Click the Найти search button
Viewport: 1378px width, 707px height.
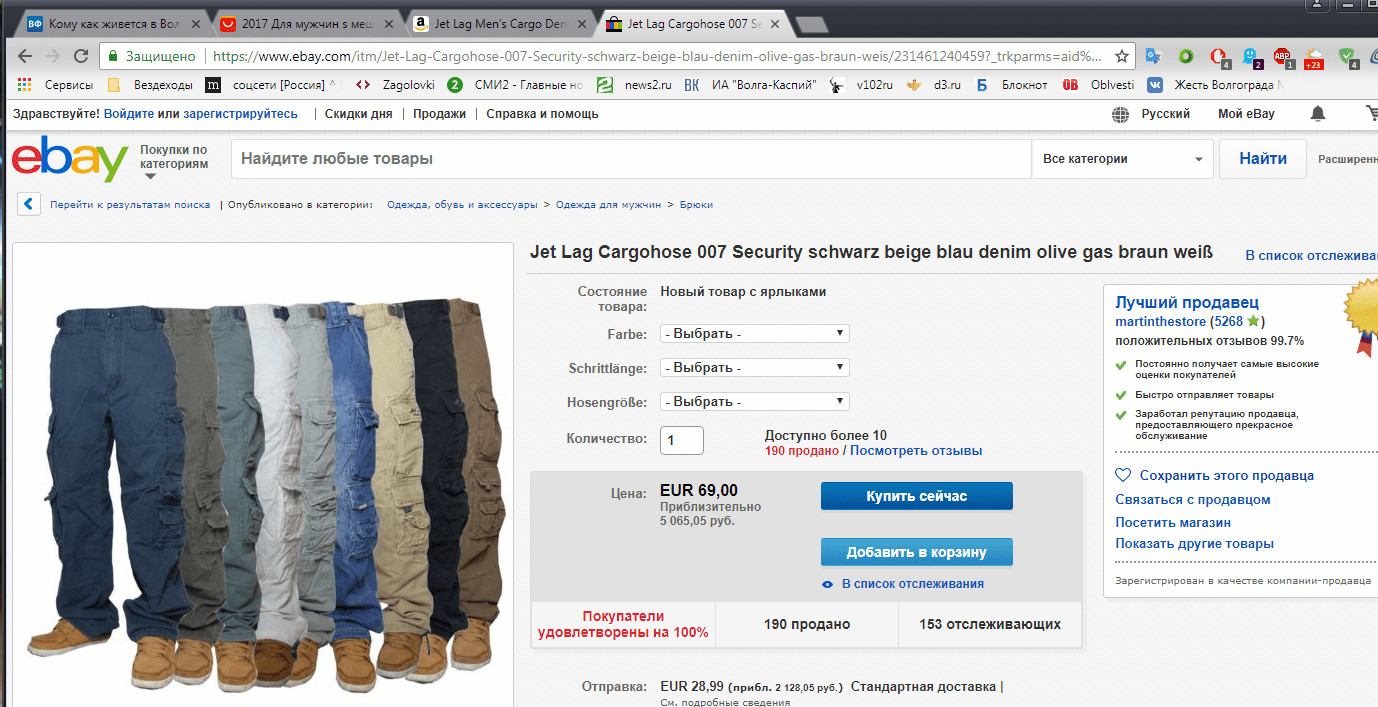coord(1263,159)
